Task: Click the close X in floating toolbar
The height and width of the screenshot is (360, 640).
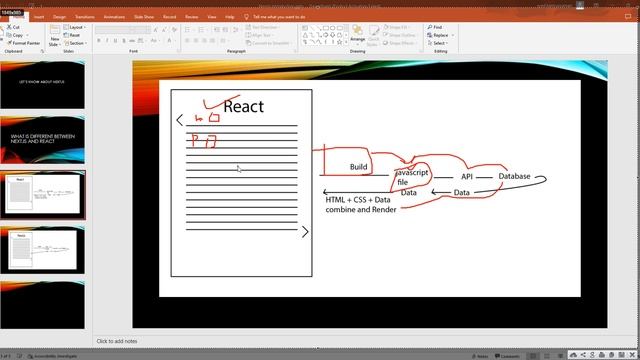Action: point(632,355)
